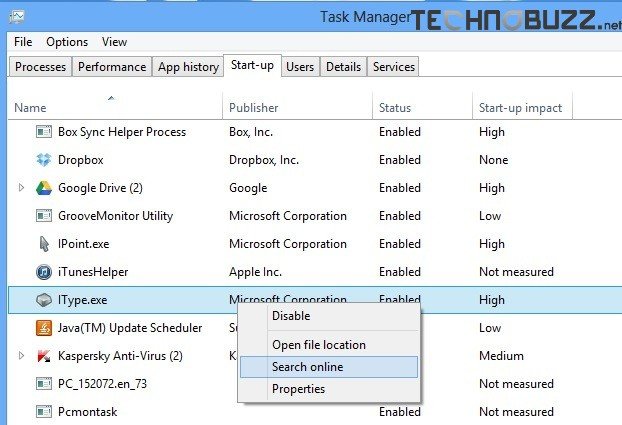Click the Kaspersky Anti-Virus icon
Viewport: 622px width, 425px height.
[44, 356]
